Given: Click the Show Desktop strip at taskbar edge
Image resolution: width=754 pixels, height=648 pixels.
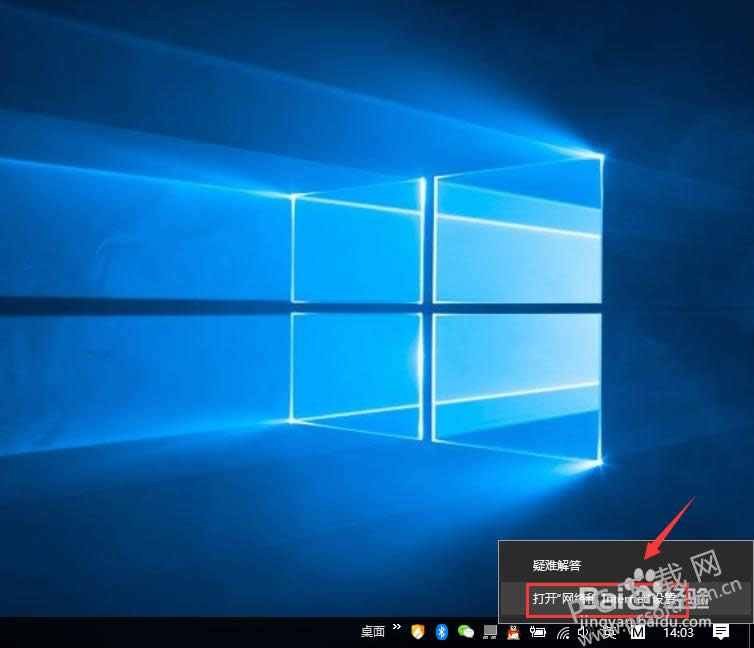Looking at the screenshot, I should [x=751, y=632].
